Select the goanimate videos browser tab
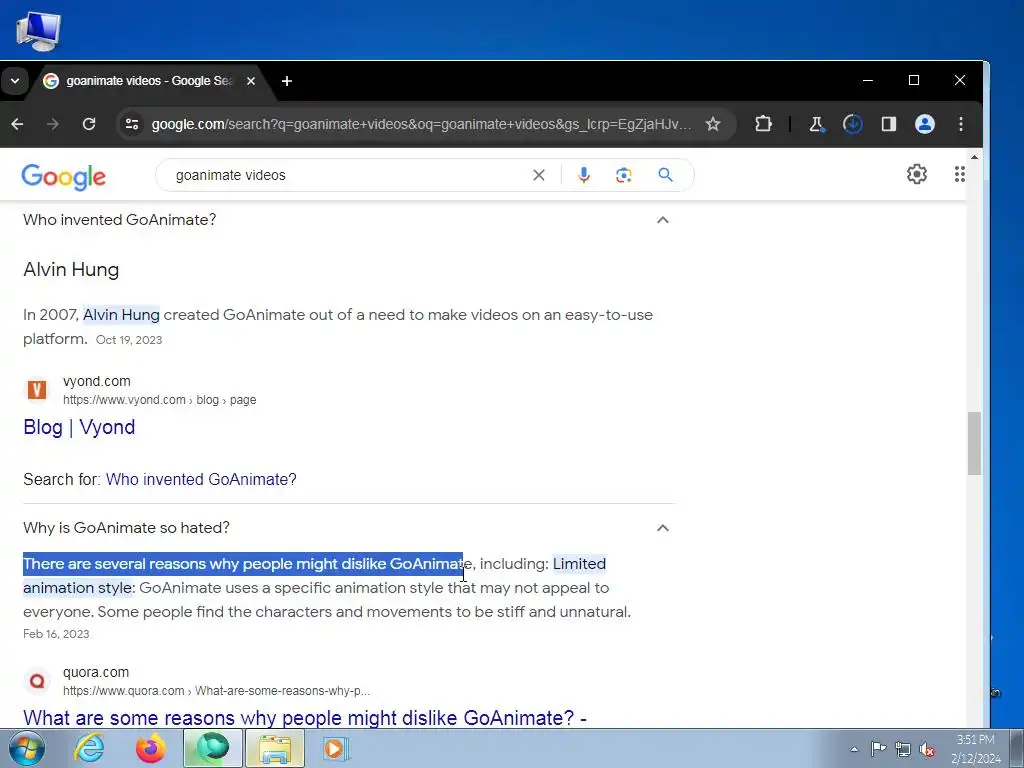Screen dimensions: 1024x768 point(150,81)
